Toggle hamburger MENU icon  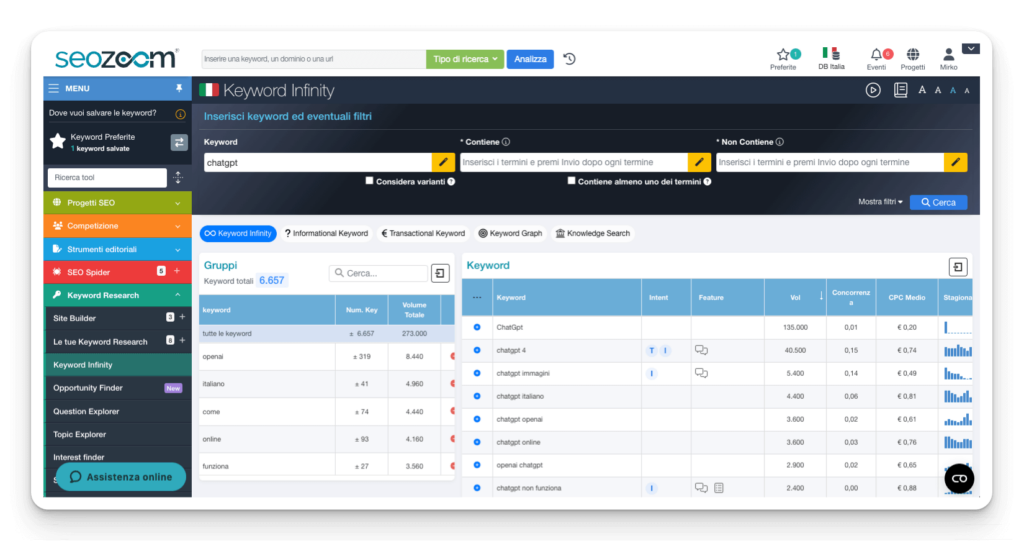tap(54, 88)
